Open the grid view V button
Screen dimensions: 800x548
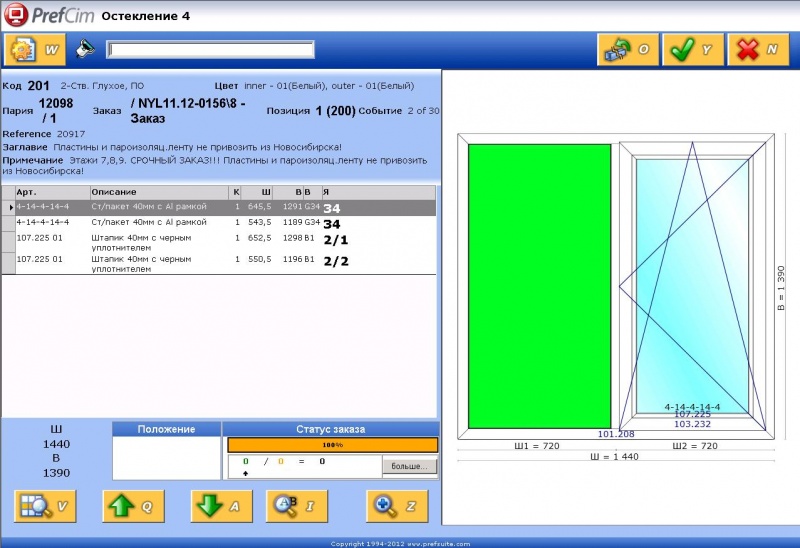coord(45,506)
